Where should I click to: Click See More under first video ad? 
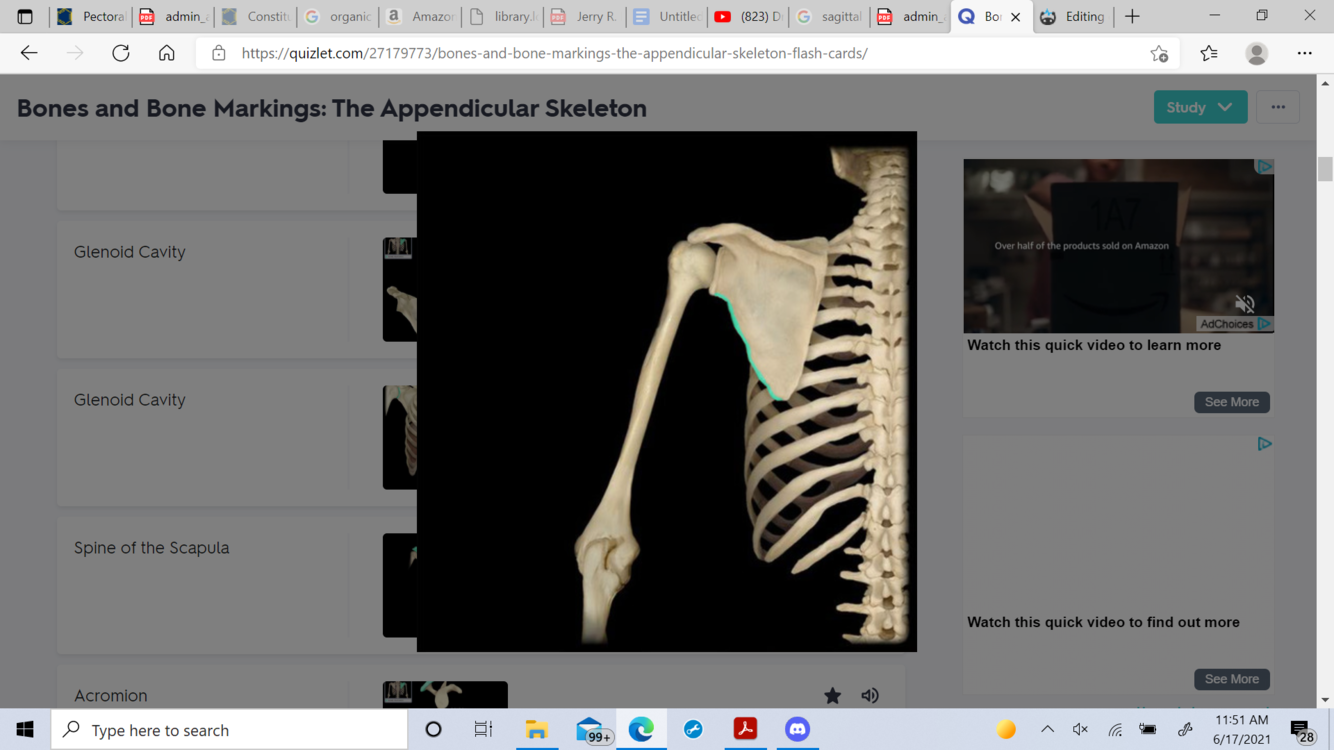[x=1231, y=402]
